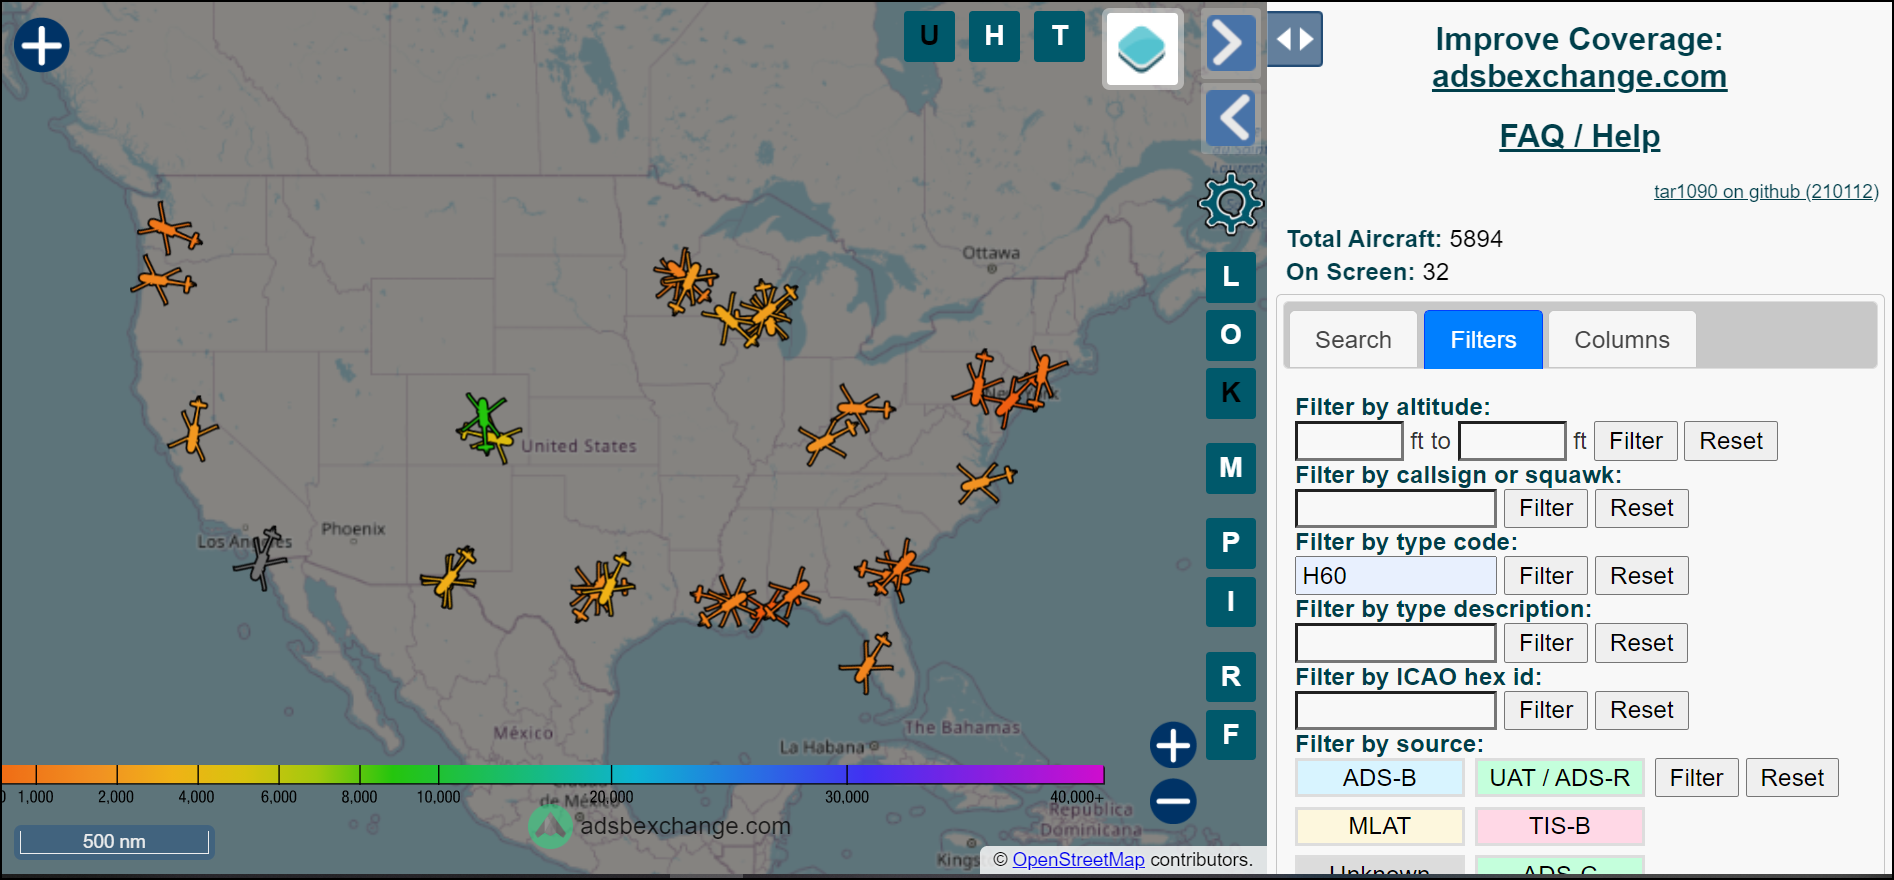Open the FAQ / Help link
The image size is (1894, 880).
click(x=1579, y=136)
